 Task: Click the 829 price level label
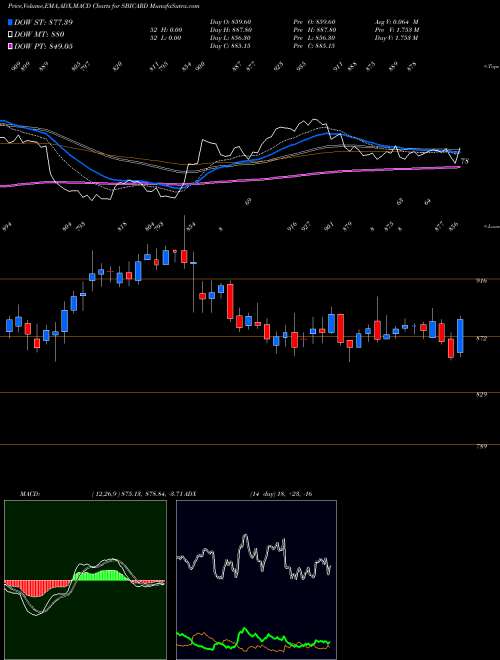(x=483, y=394)
